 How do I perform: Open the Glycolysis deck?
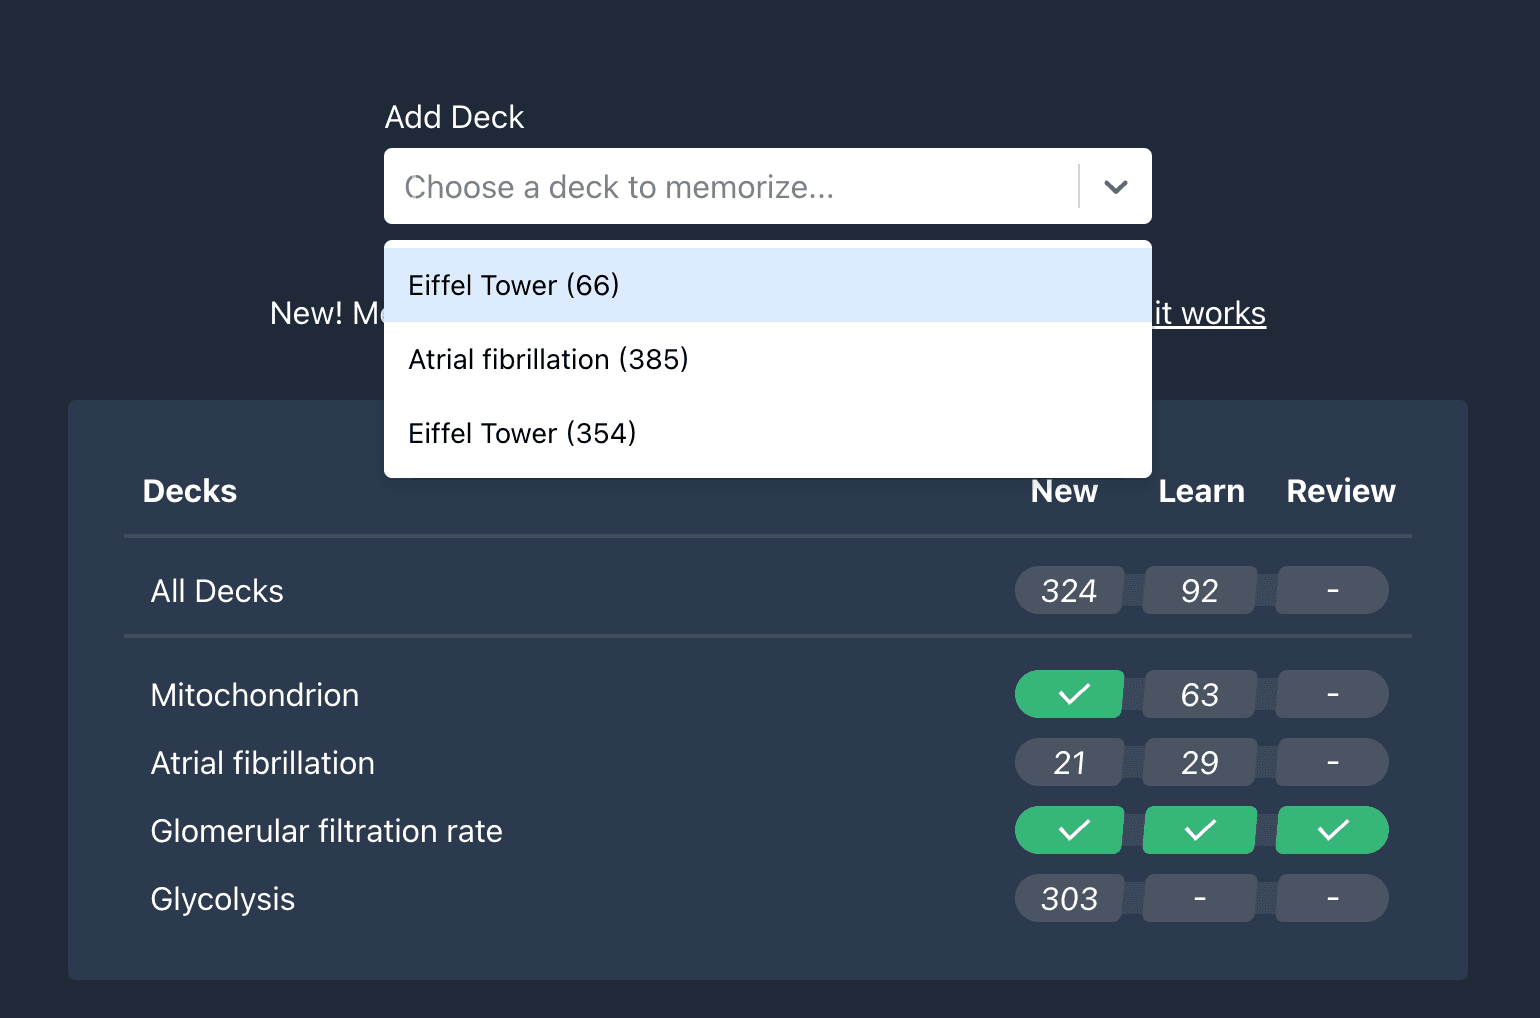pyautogui.click(x=222, y=898)
